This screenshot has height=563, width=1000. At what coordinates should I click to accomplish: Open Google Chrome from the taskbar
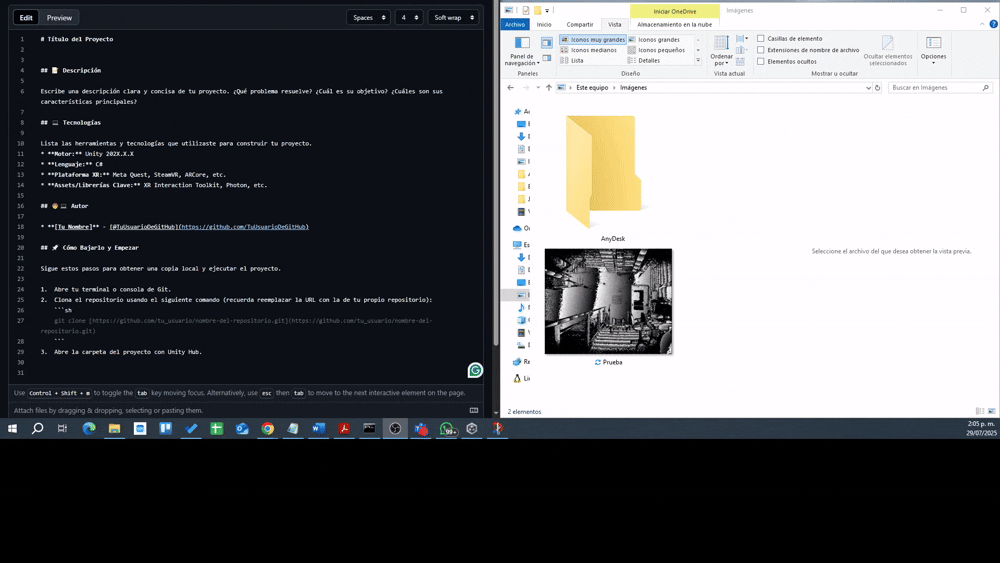(267, 428)
